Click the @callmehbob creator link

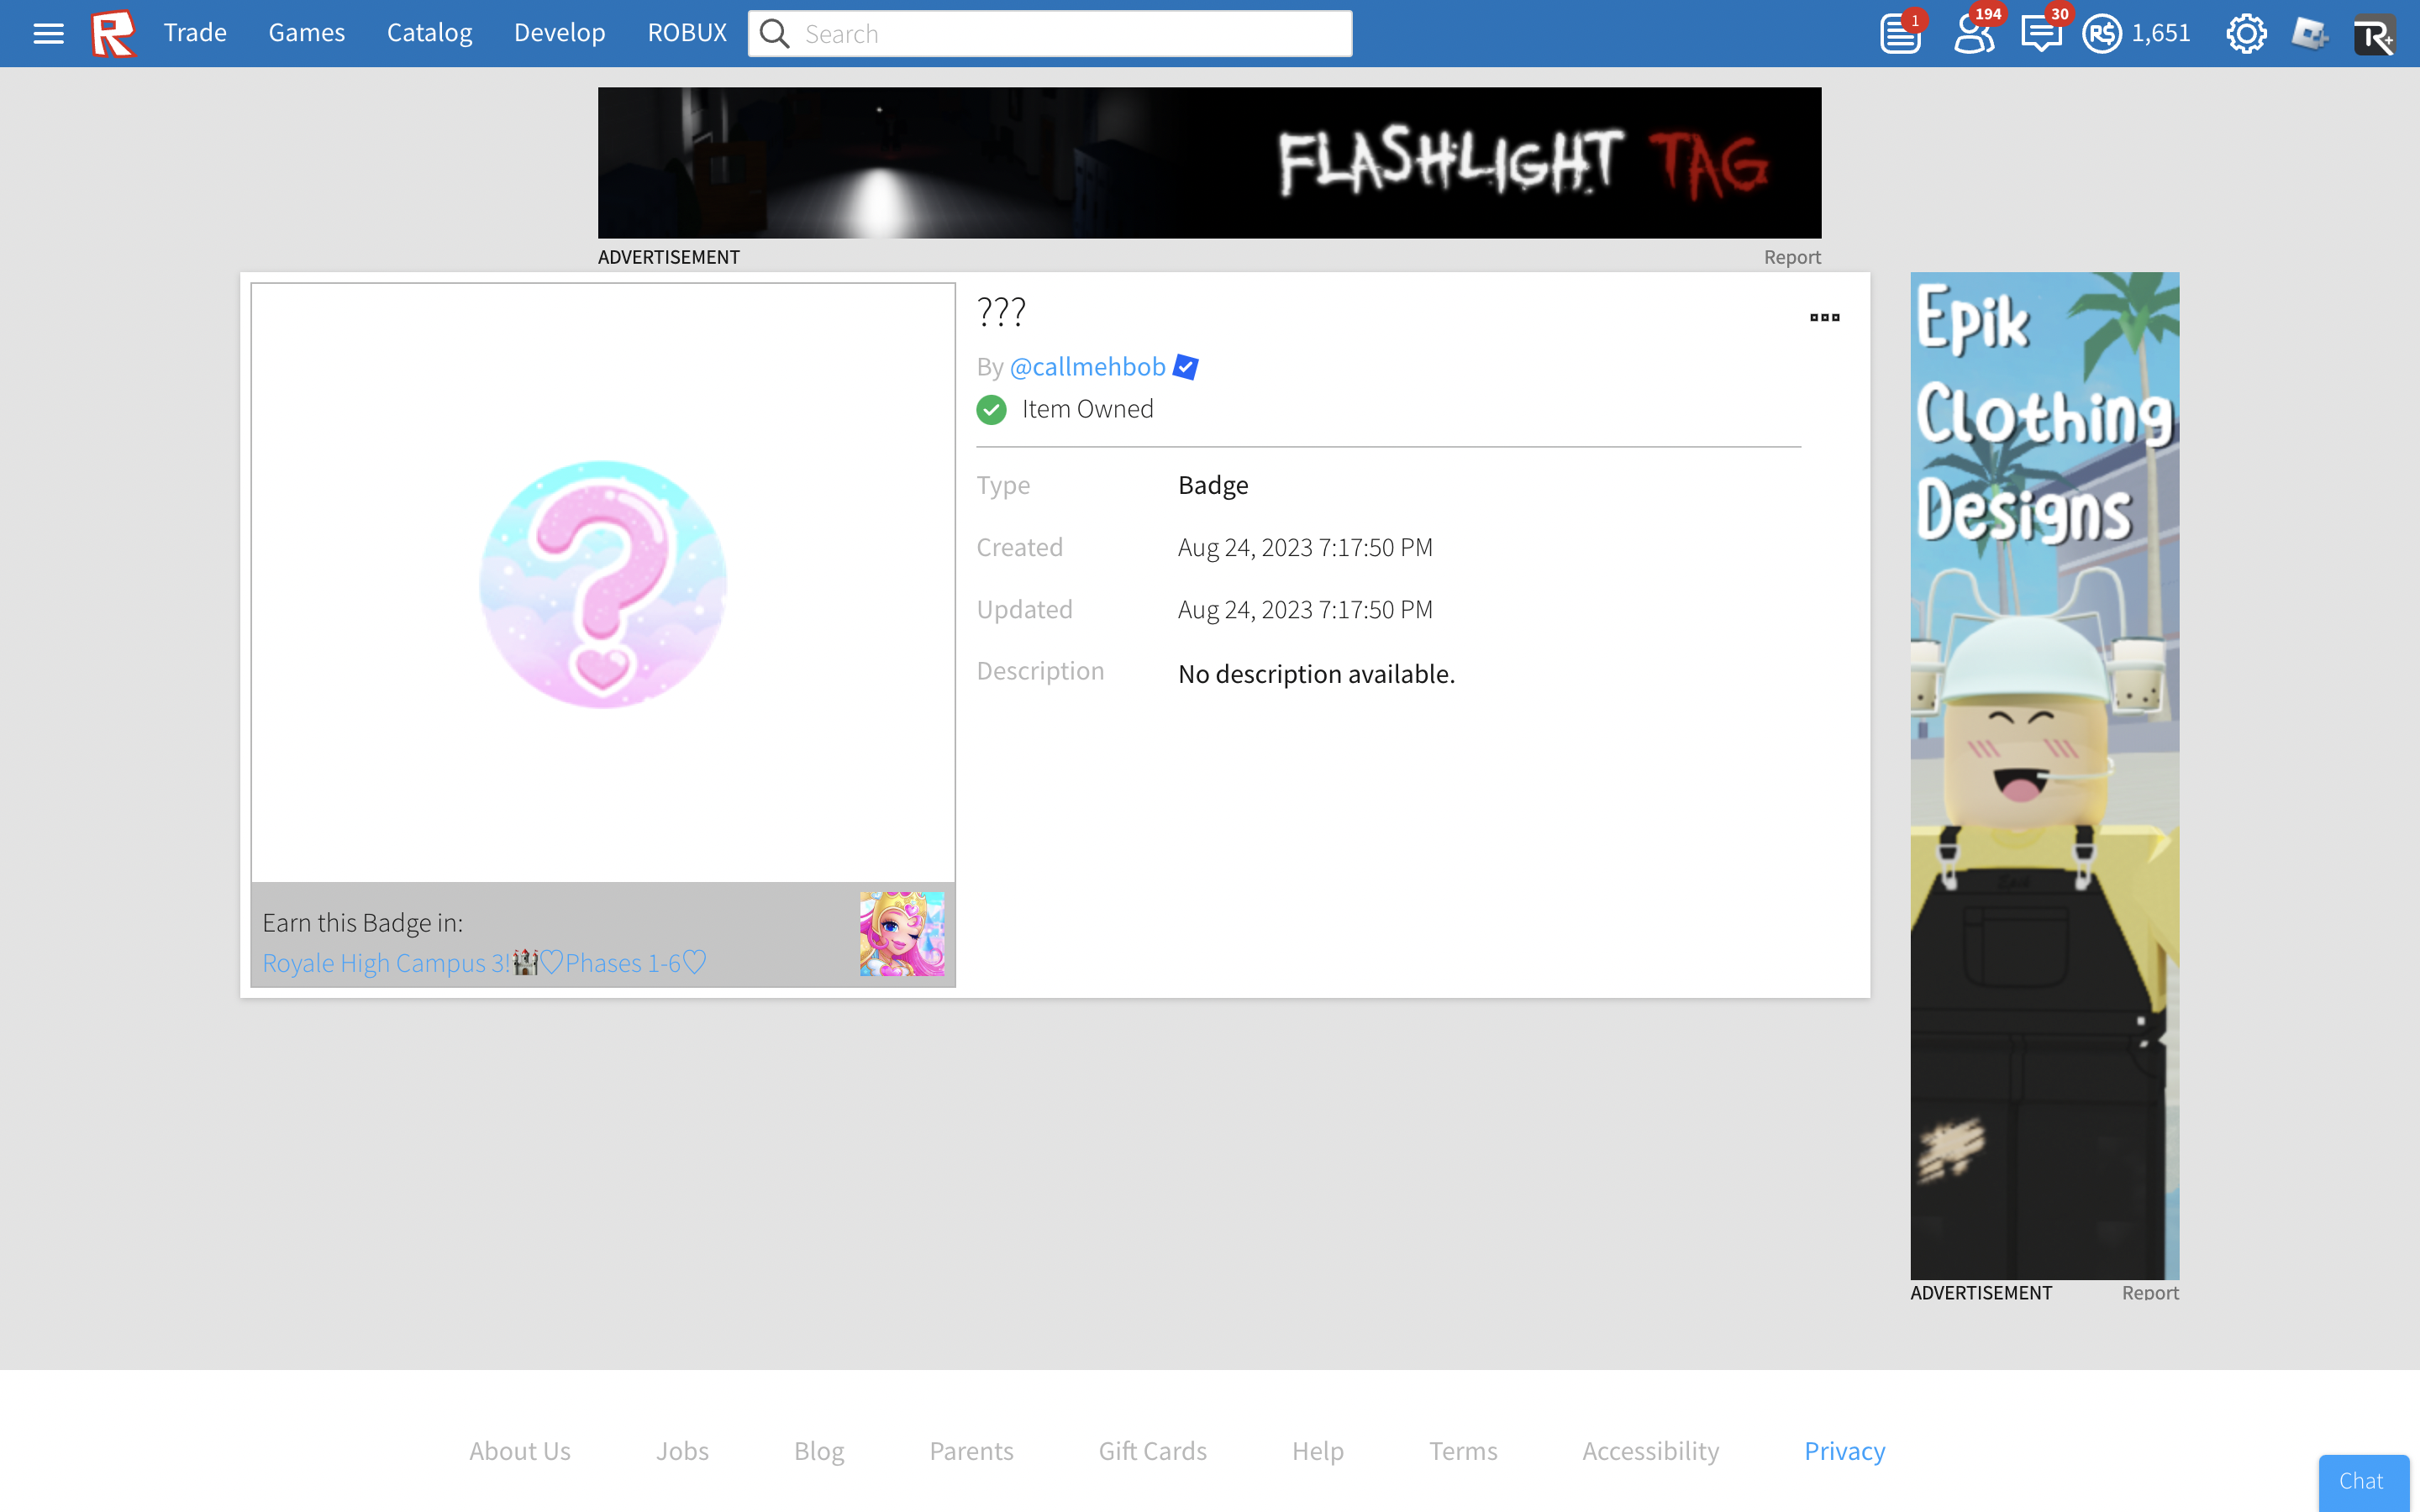1087,365
